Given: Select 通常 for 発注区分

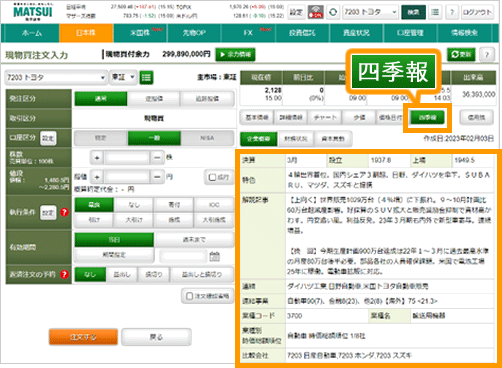Looking at the screenshot, I should (x=101, y=99).
